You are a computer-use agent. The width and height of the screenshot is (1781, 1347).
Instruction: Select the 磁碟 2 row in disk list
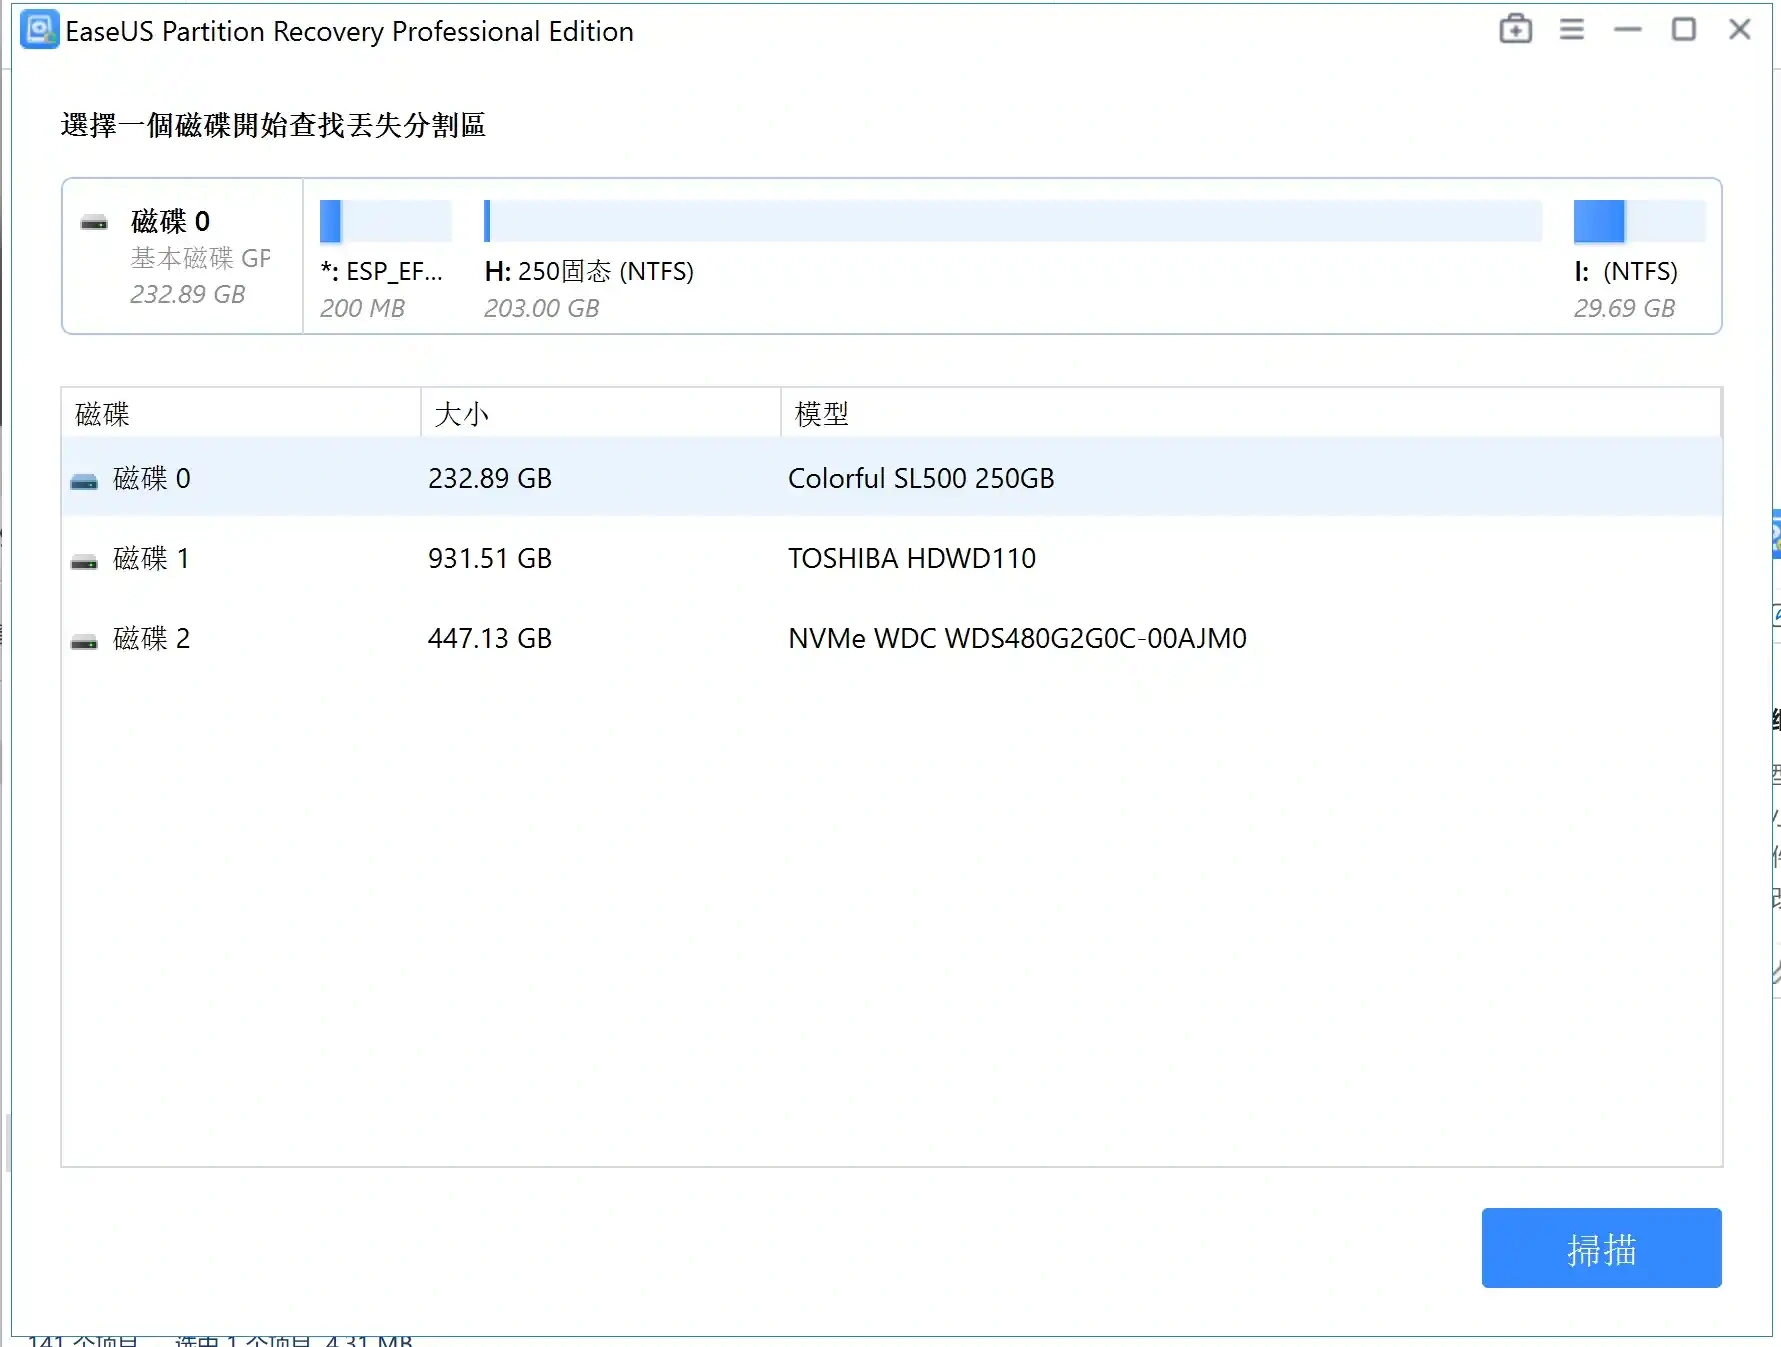point(891,638)
